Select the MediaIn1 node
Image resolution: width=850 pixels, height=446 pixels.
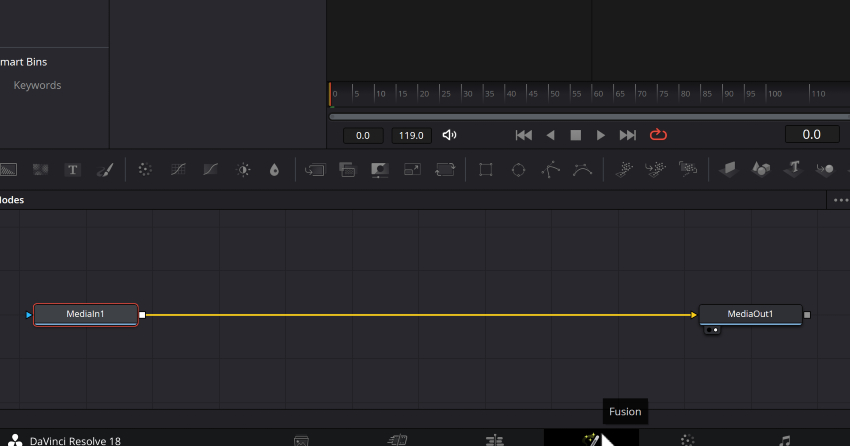86,314
